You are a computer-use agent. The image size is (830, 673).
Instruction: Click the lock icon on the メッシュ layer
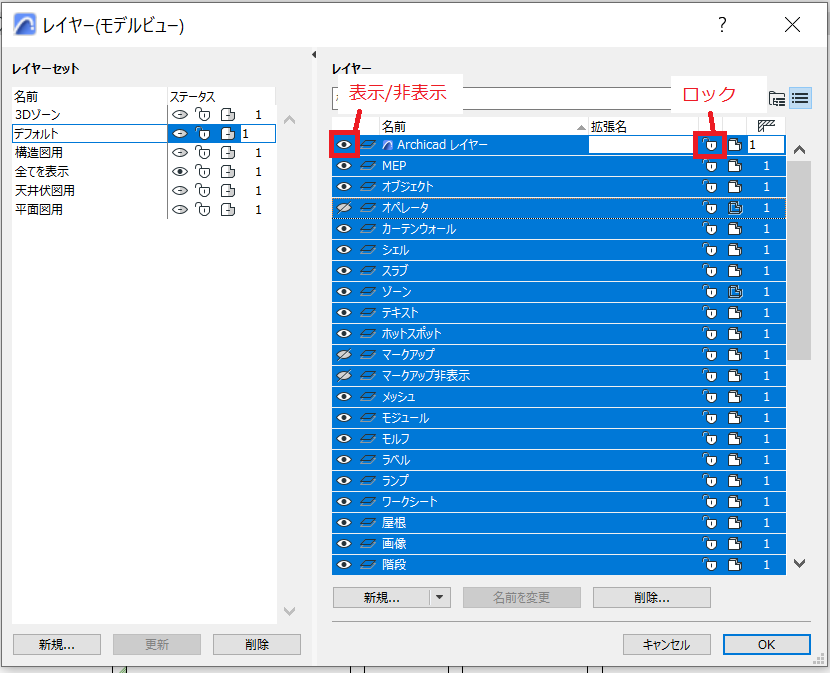pyautogui.click(x=710, y=396)
